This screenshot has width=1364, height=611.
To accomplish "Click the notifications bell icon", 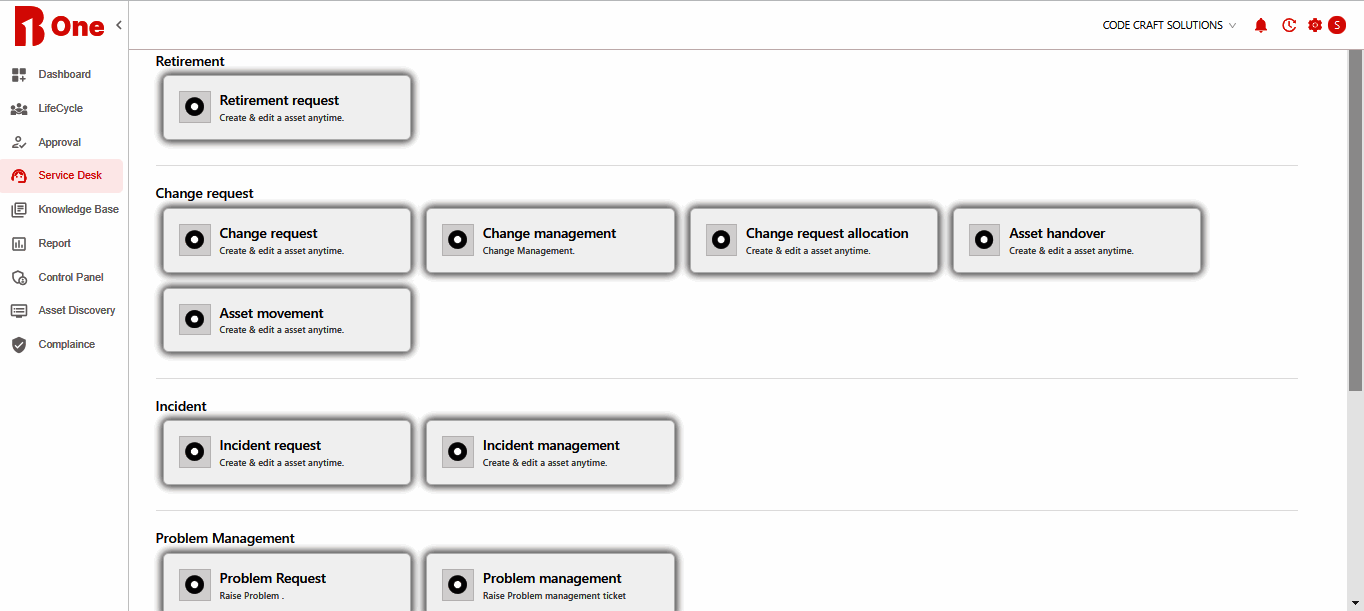I will click(1260, 26).
